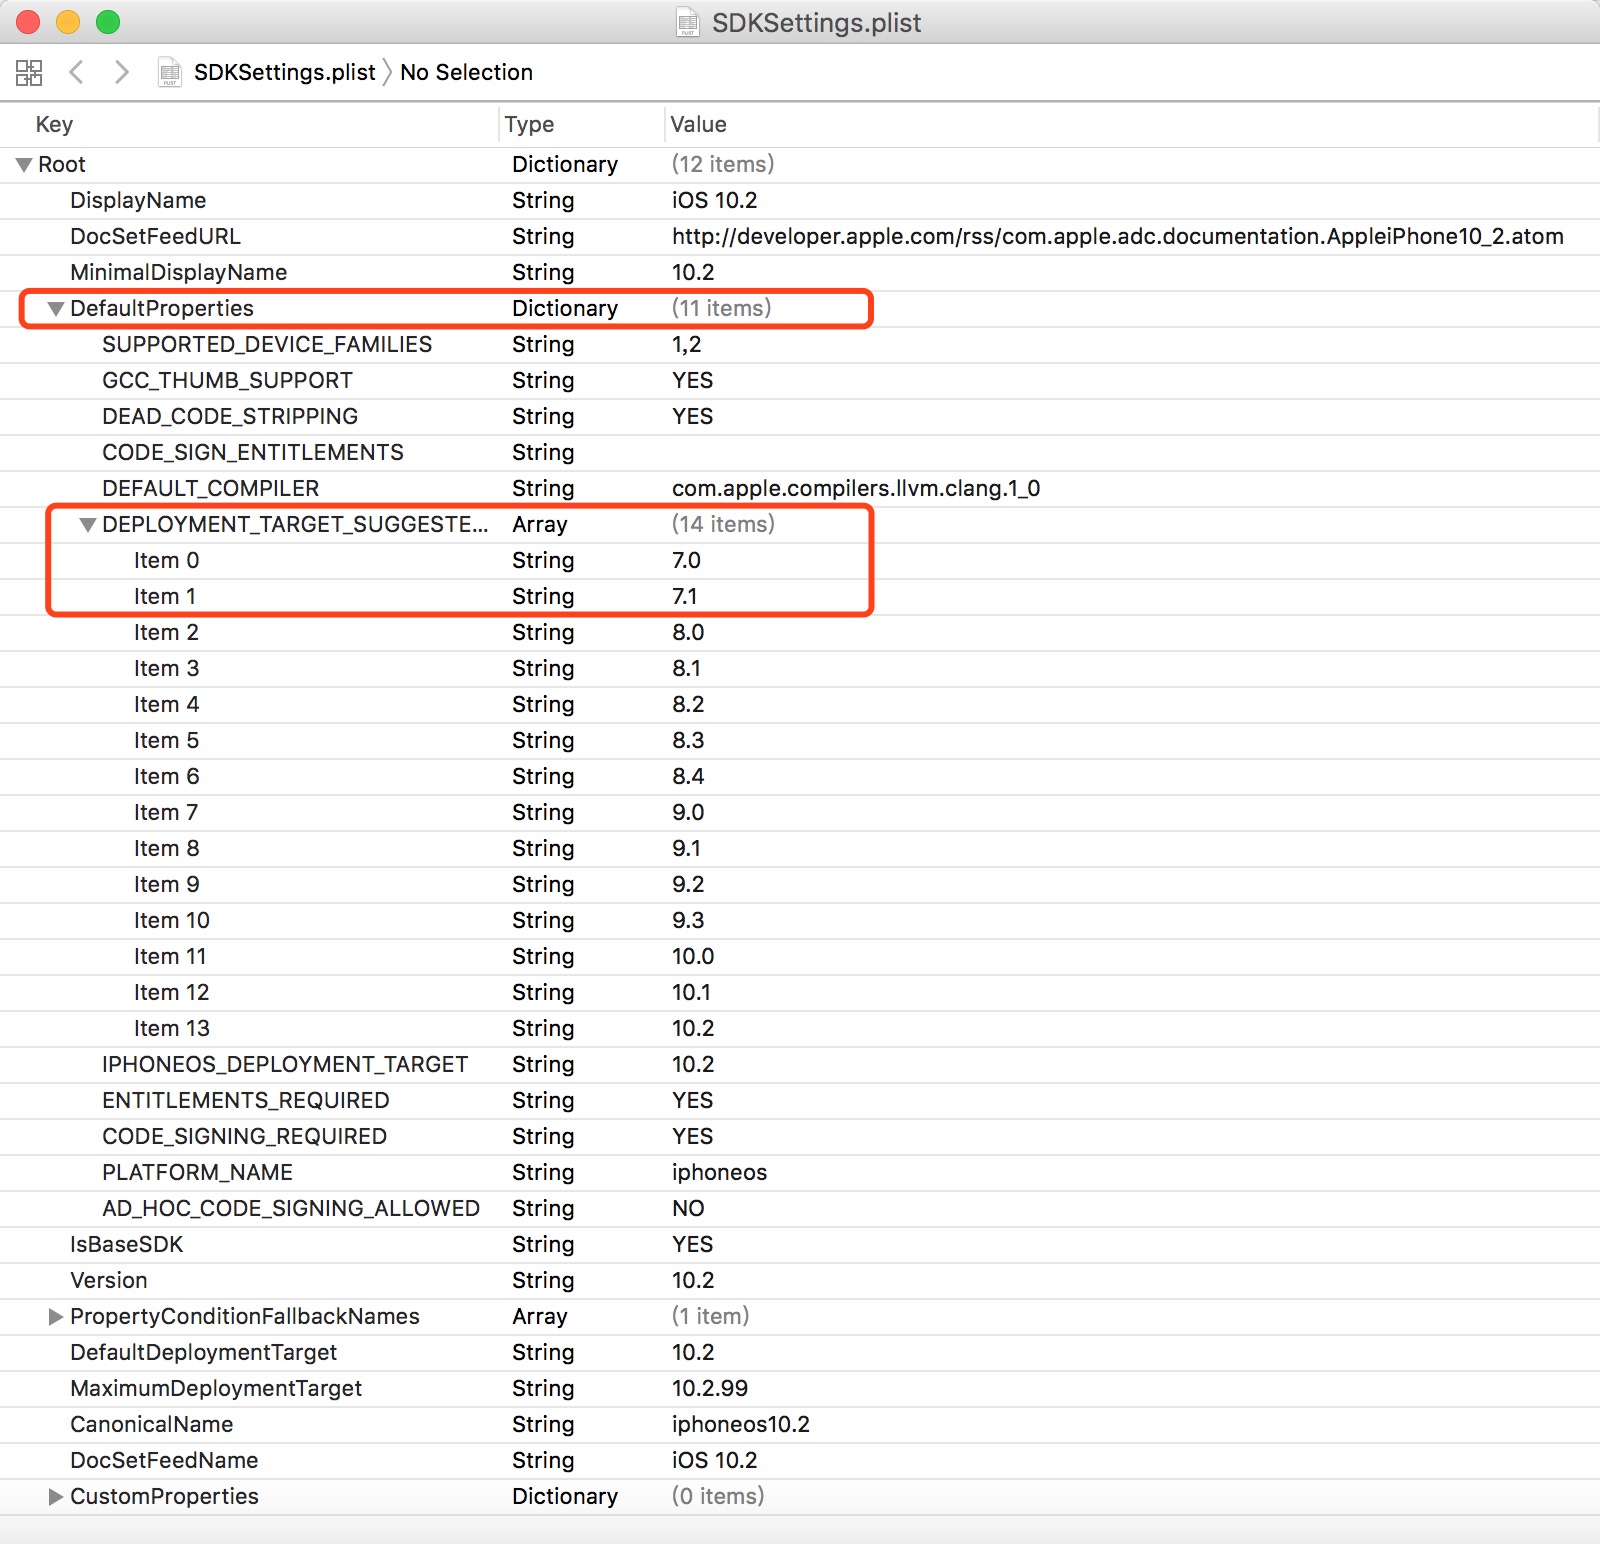Go back with the left chevron
The width and height of the screenshot is (1600, 1544).
click(76, 72)
